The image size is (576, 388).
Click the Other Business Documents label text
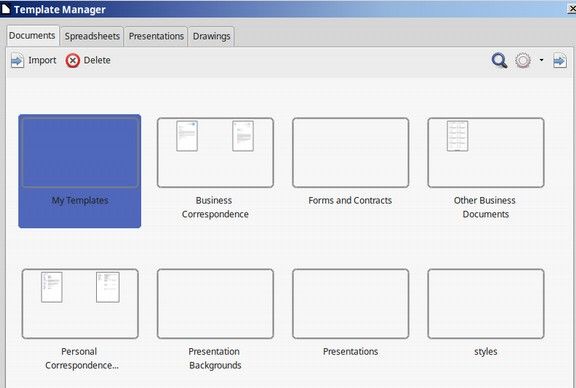point(485,207)
